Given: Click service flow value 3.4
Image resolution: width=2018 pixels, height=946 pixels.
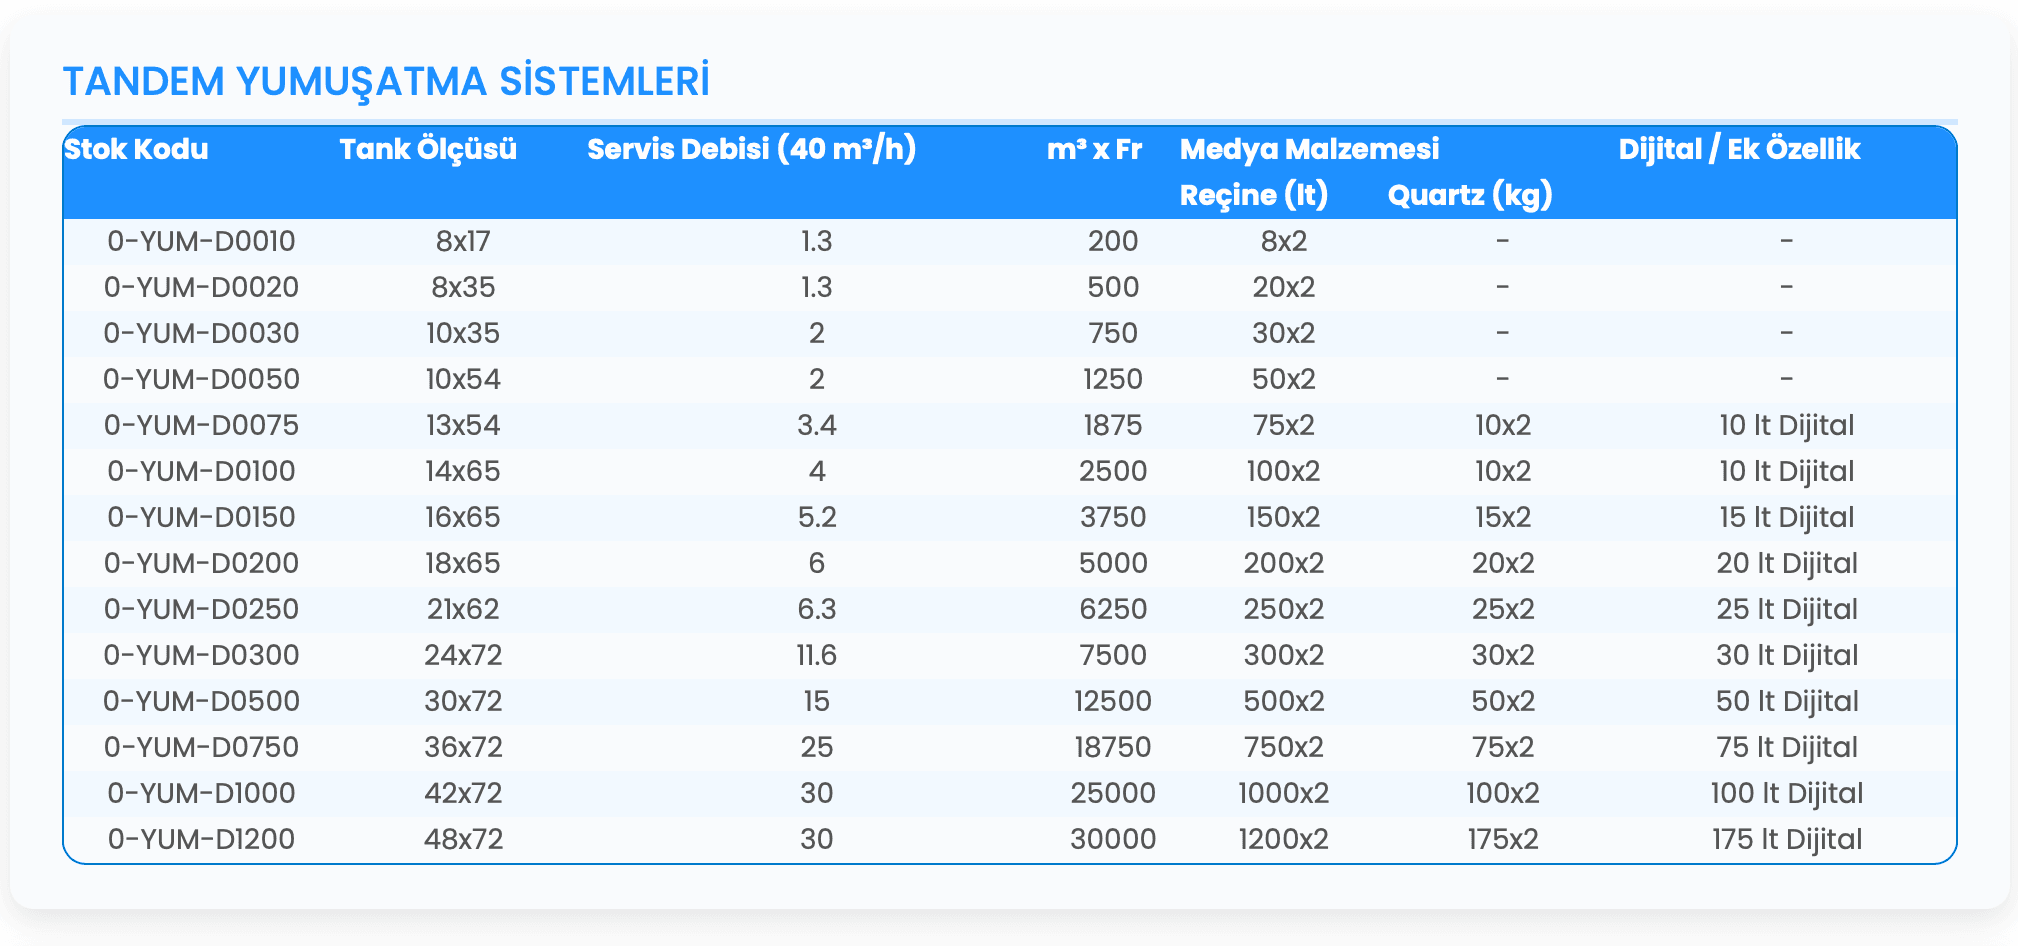Looking at the screenshot, I should tap(817, 425).
